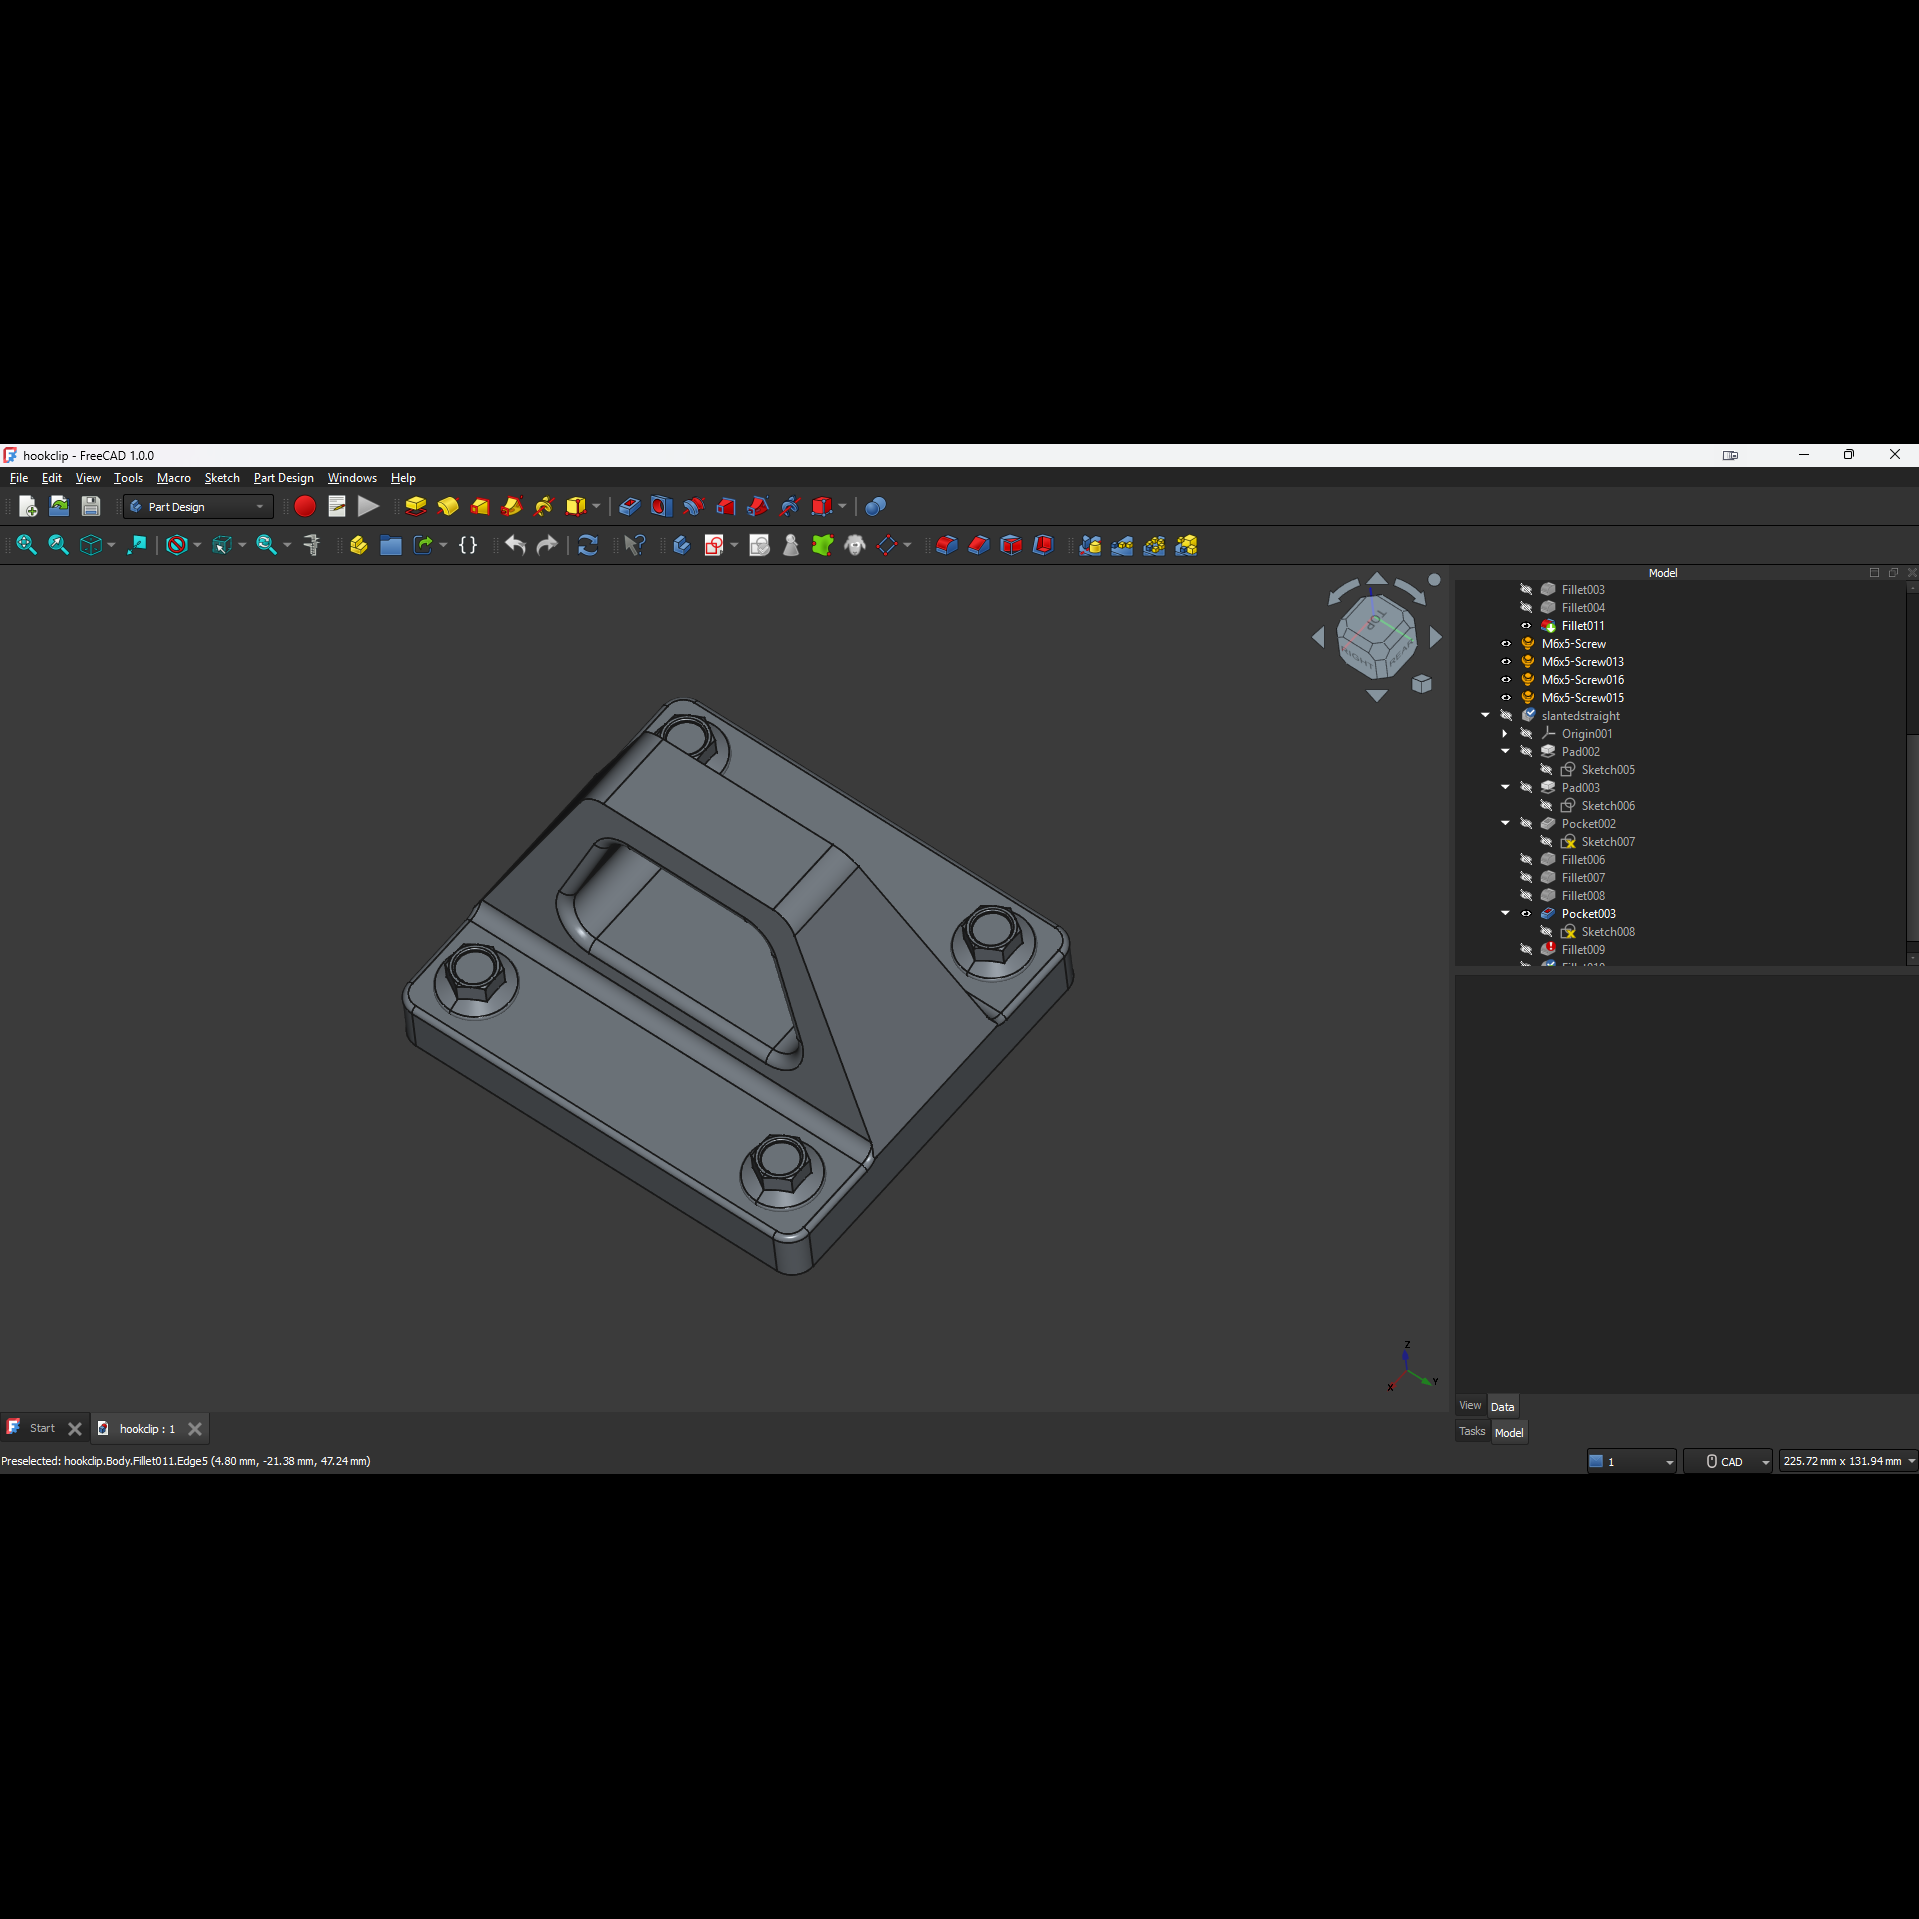Toggle visibility of M6x5-Screw
Viewport: 1919px width, 1919px height.
tap(1506, 644)
